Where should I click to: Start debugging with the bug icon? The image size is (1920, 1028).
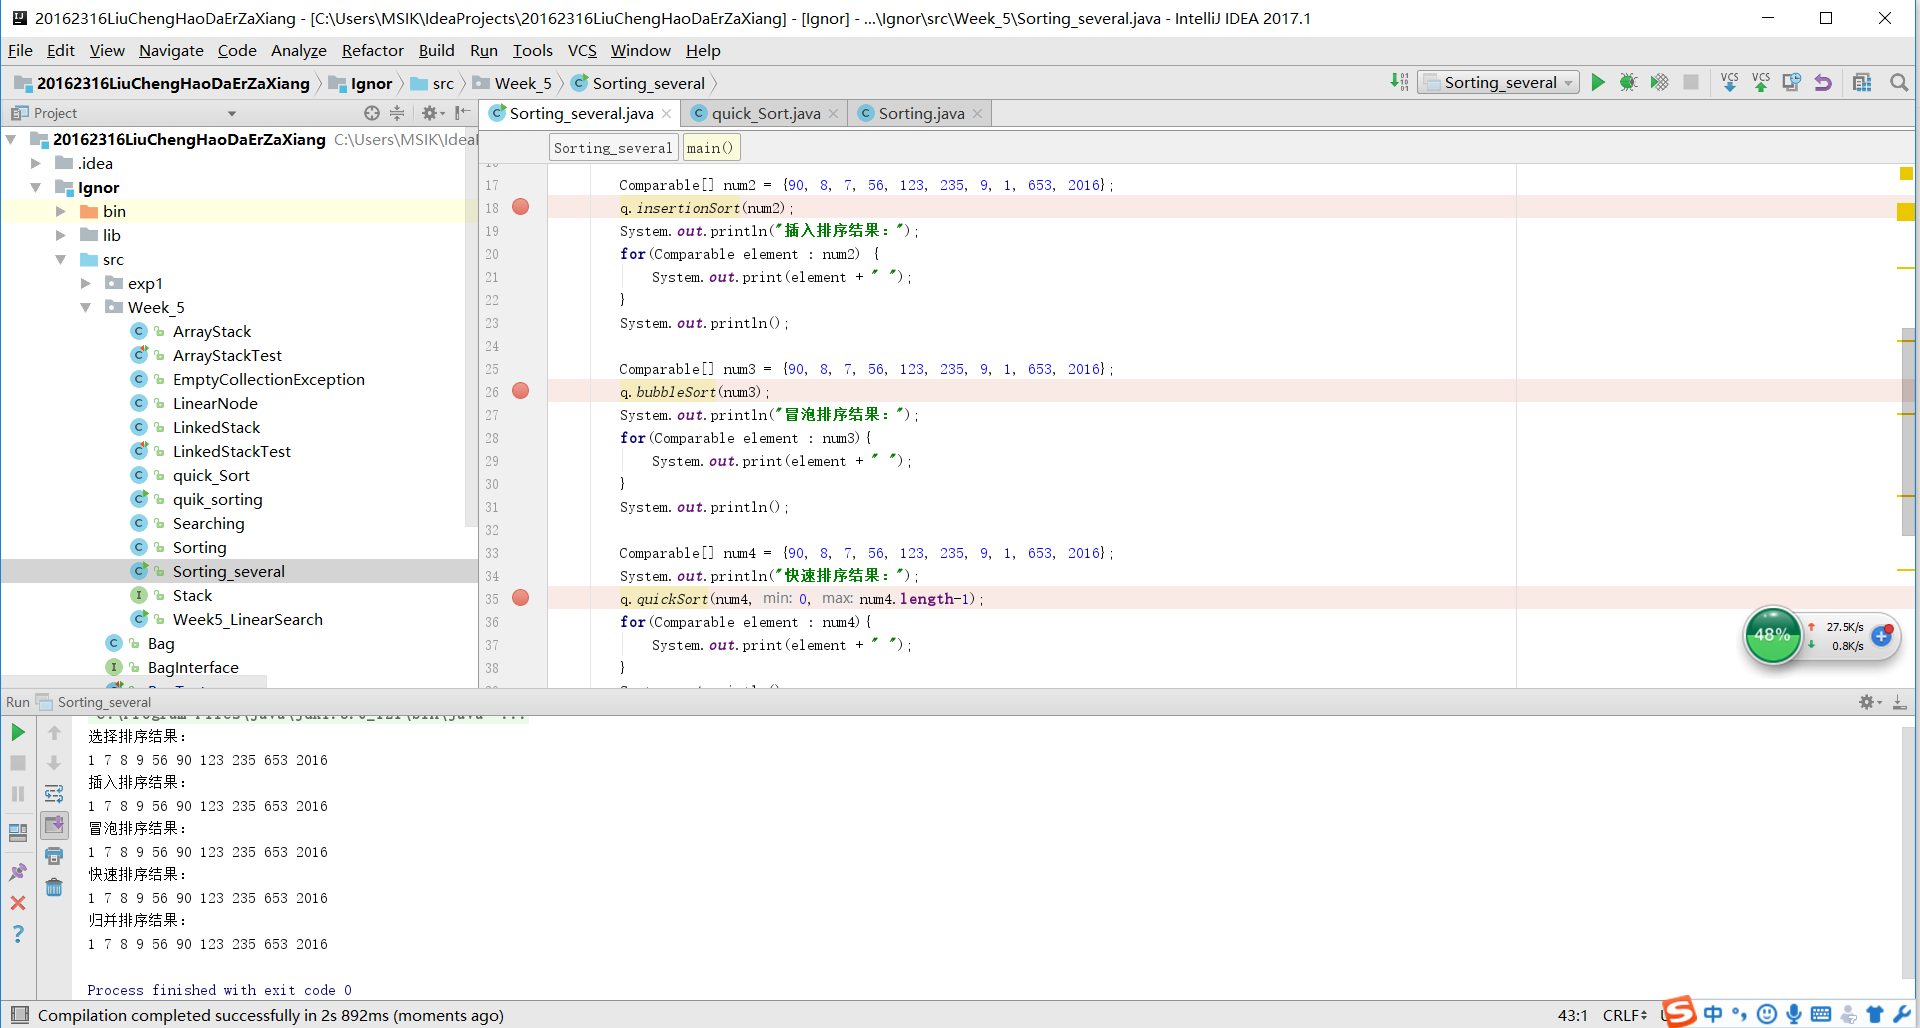[x=1628, y=82]
